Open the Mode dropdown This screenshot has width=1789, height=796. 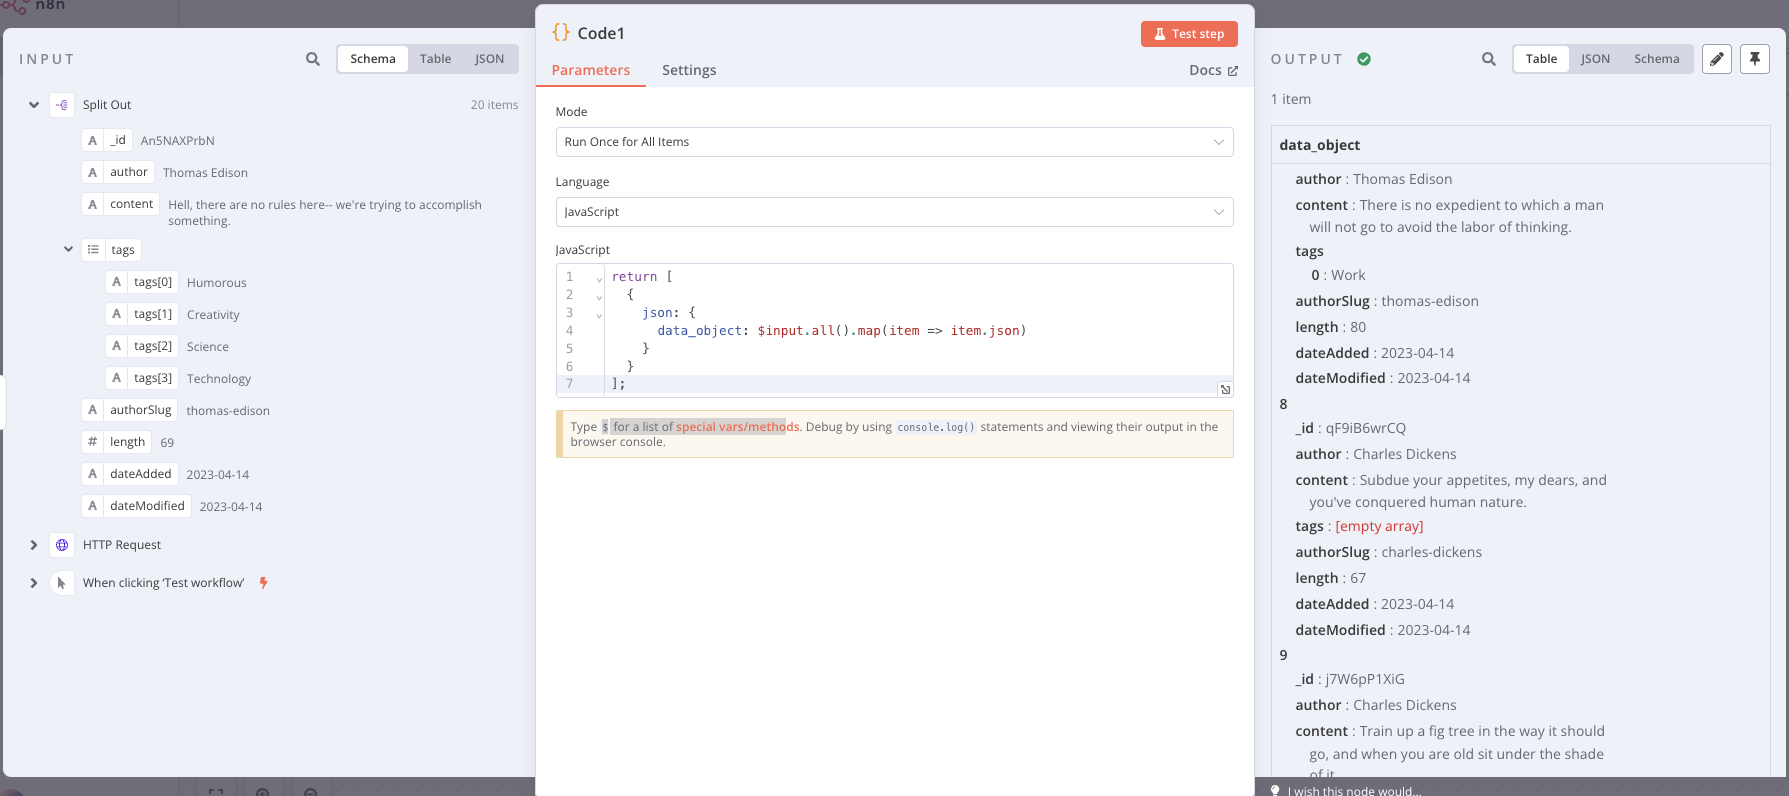pyautogui.click(x=894, y=142)
